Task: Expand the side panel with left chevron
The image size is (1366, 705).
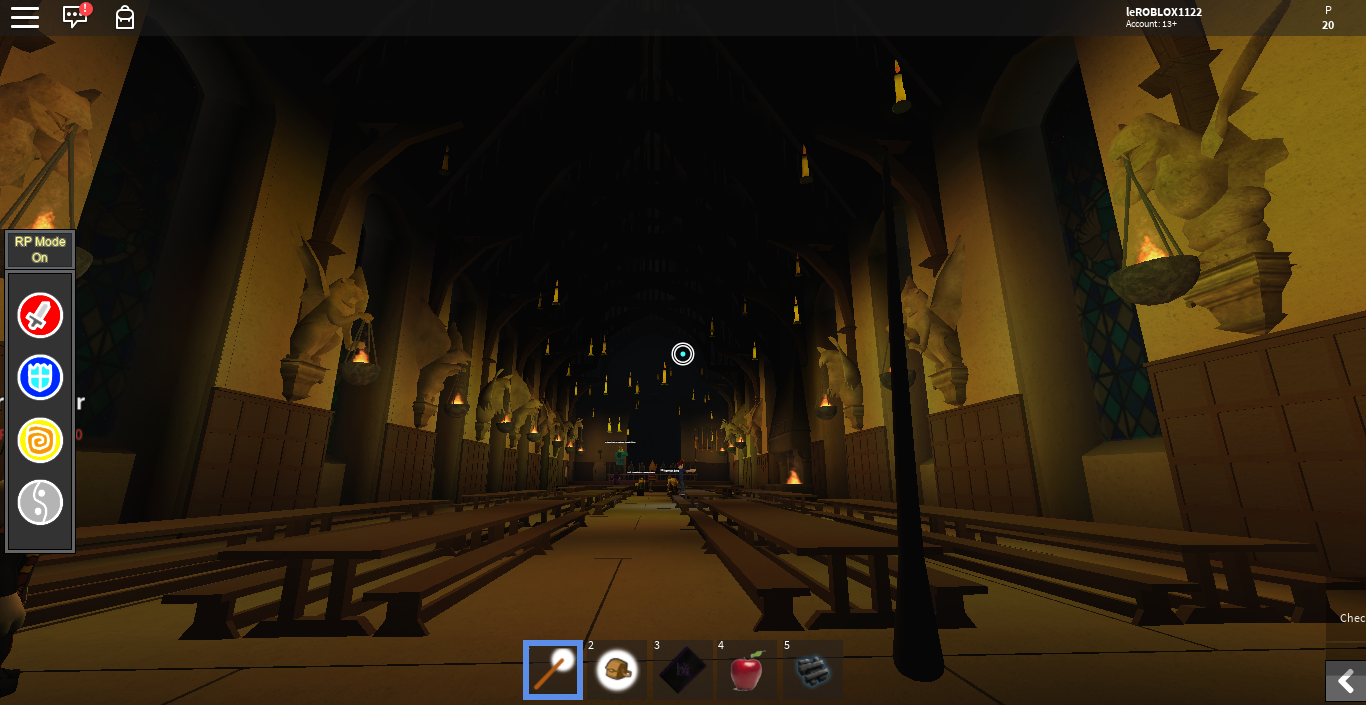Action: [x=1346, y=681]
